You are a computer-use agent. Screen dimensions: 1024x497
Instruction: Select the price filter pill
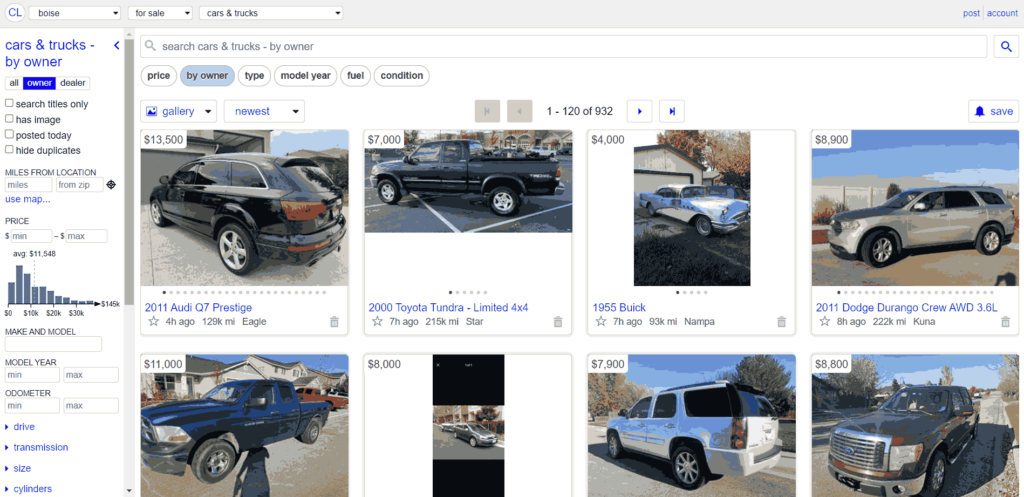(x=159, y=76)
